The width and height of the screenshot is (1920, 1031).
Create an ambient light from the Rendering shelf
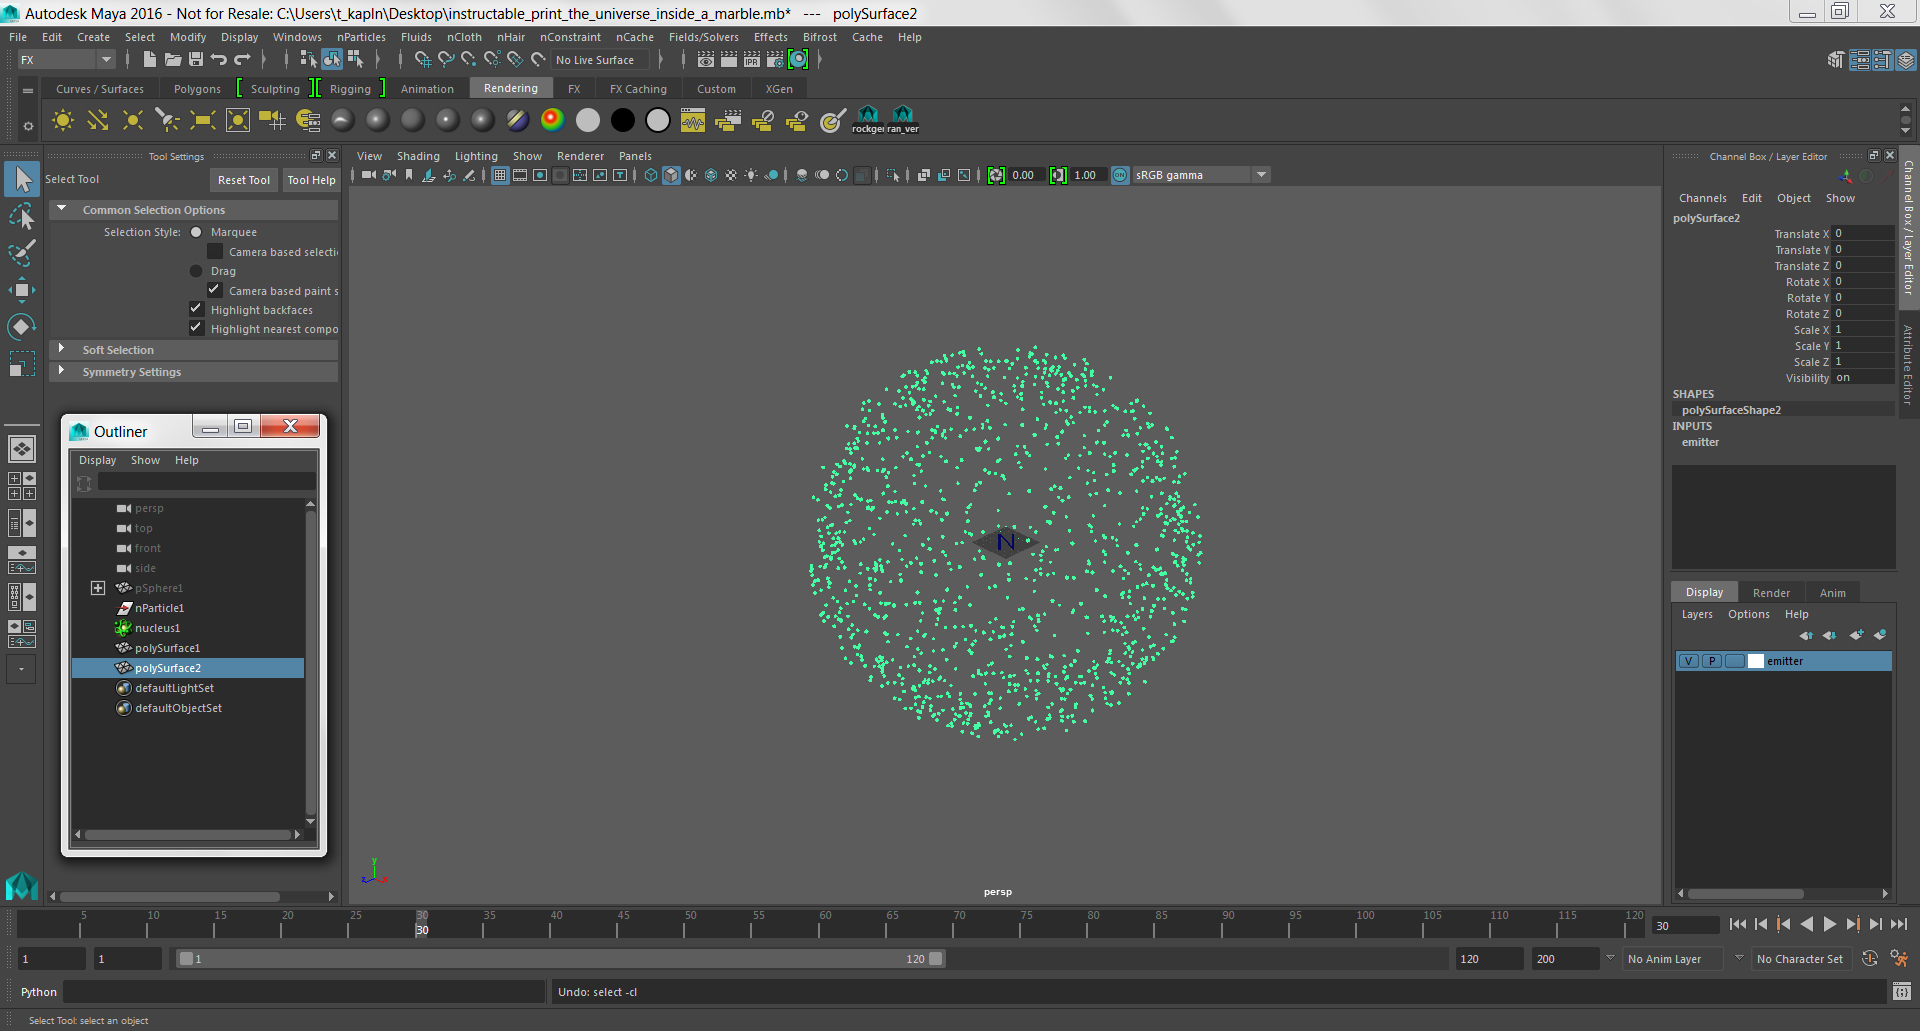(62, 121)
